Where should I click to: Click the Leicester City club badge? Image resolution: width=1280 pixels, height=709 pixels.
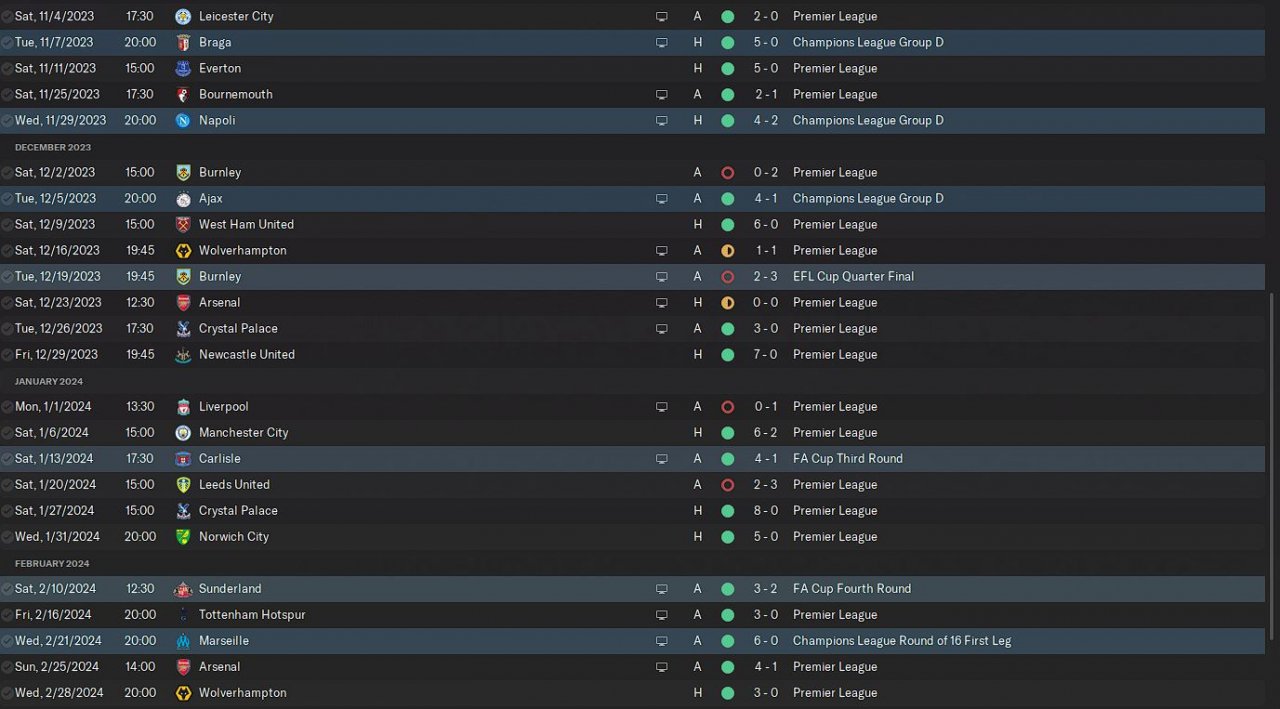(183, 16)
